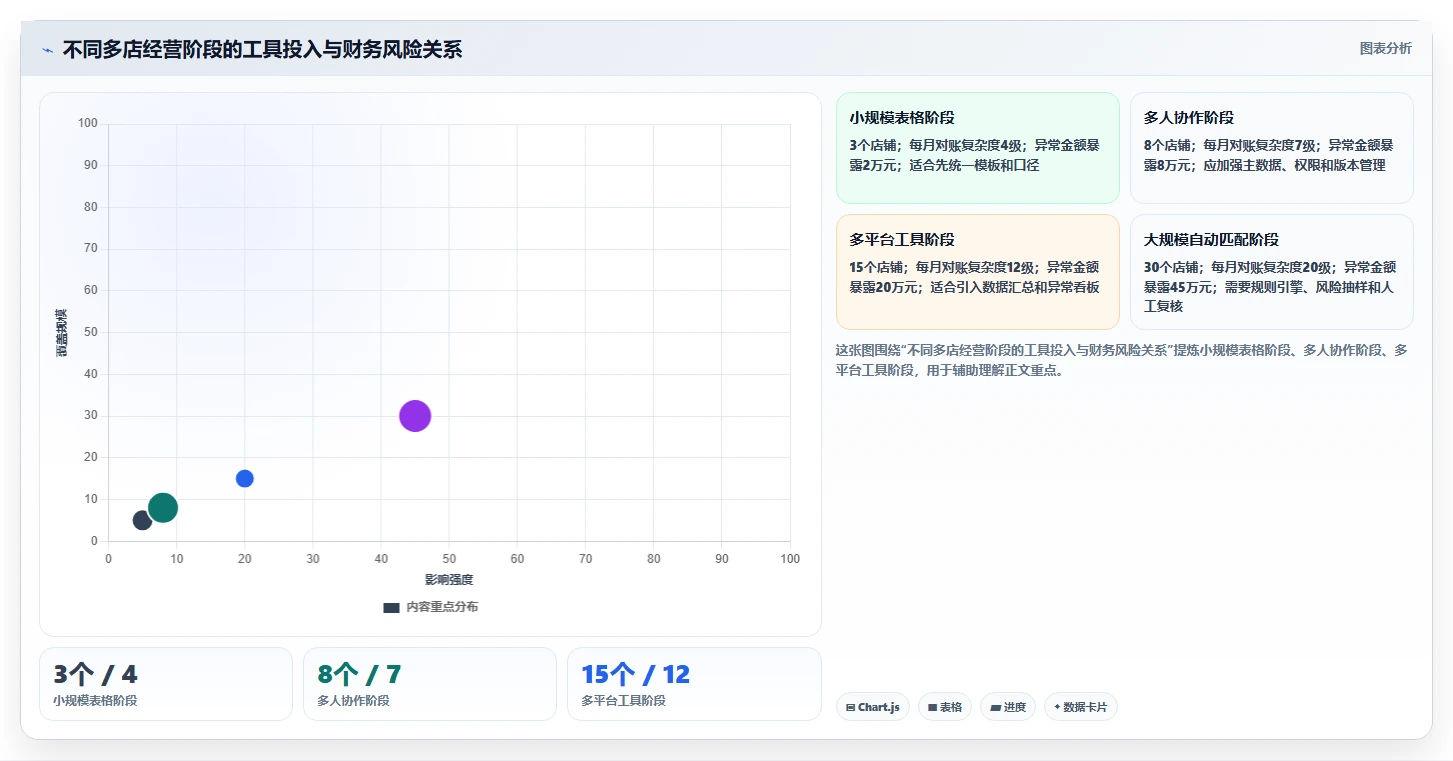
Task: Click the 50 tick label on x-axis
Action: 449,559
